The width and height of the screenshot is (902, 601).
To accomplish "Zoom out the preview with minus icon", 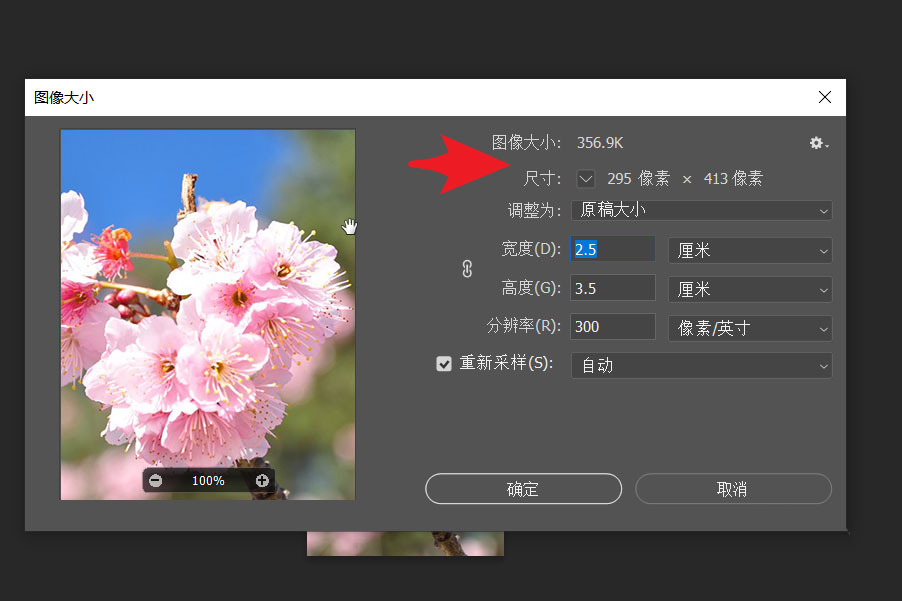I will click(x=155, y=480).
